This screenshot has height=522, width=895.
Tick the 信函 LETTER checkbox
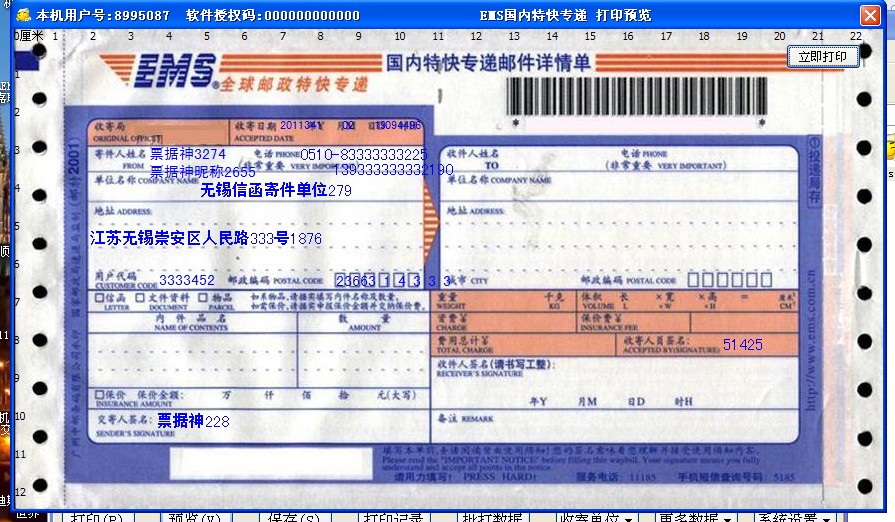[x=99, y=298]
